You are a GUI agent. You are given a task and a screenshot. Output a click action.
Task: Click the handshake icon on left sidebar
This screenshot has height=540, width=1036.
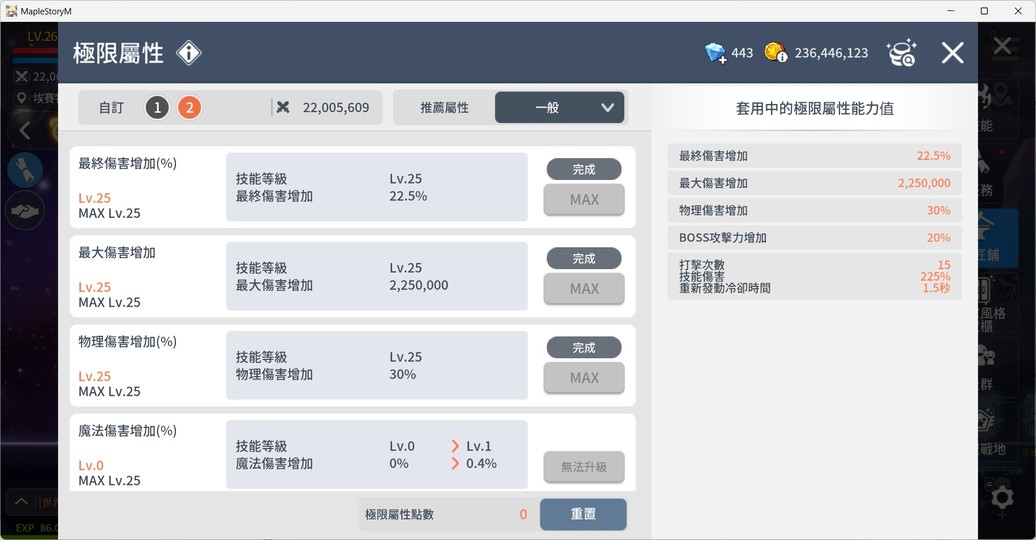25,212
